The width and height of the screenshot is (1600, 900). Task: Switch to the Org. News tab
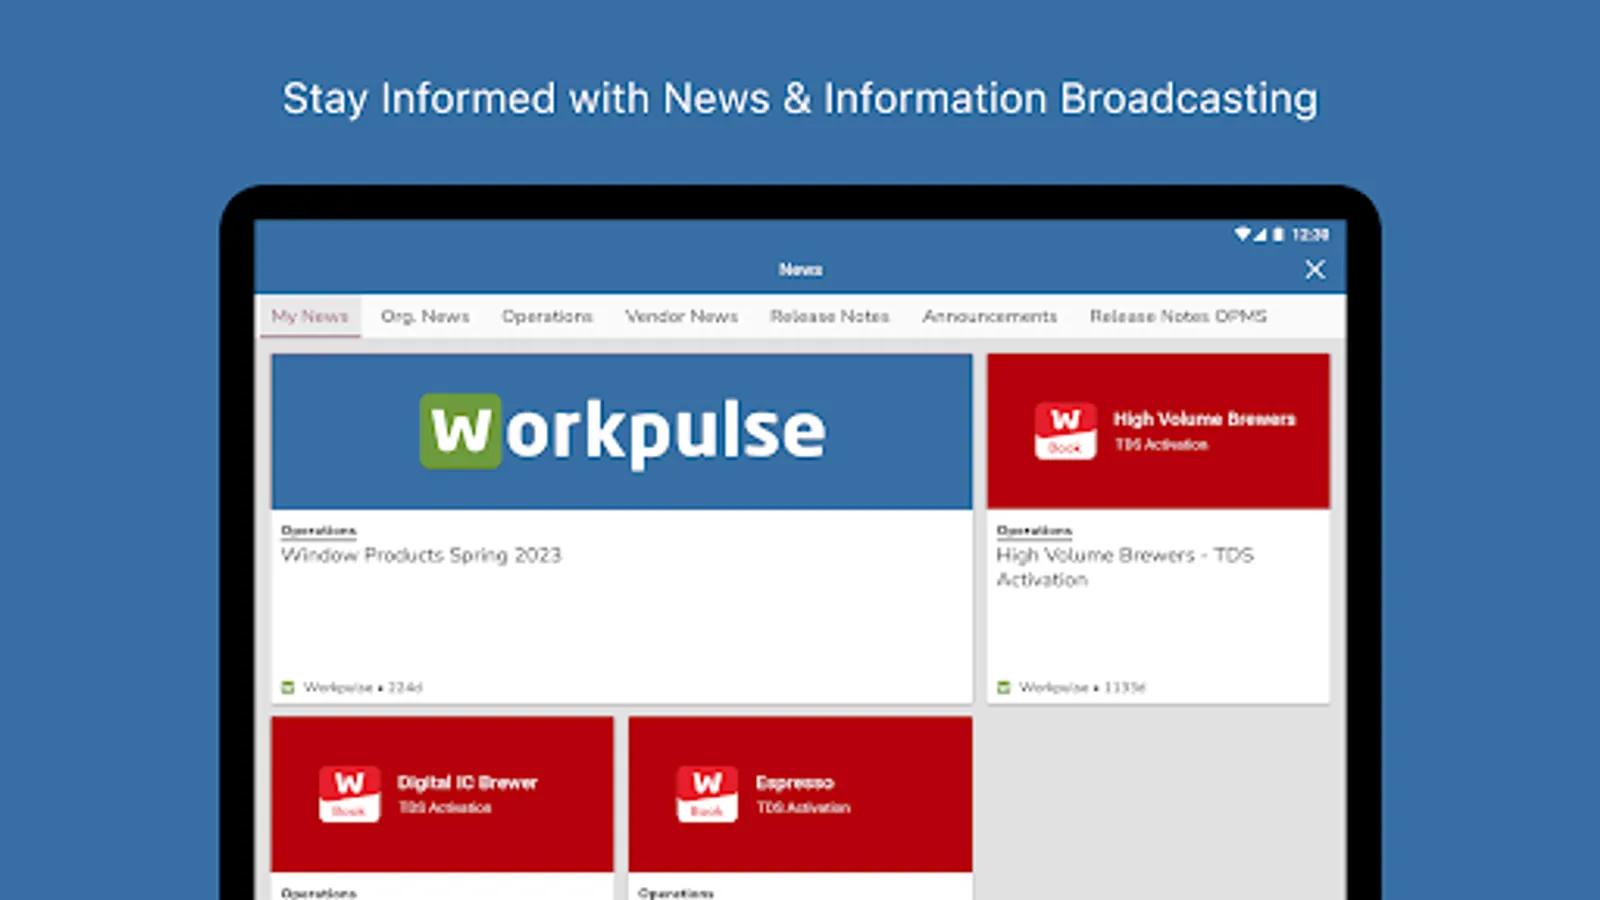click(x=425, y=316)
